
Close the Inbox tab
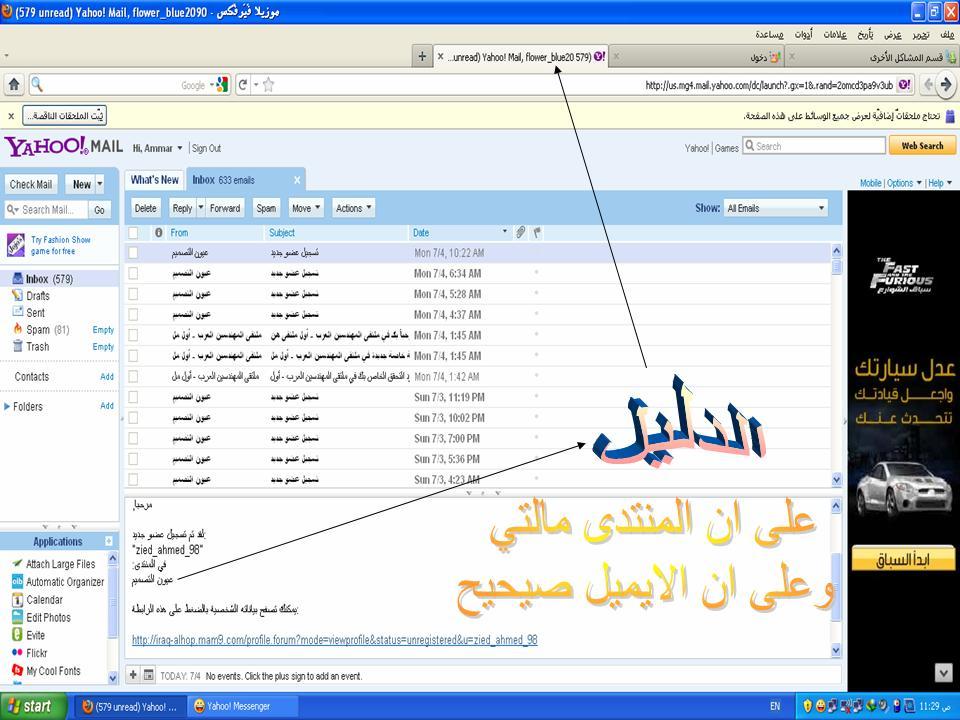(297, 180)
